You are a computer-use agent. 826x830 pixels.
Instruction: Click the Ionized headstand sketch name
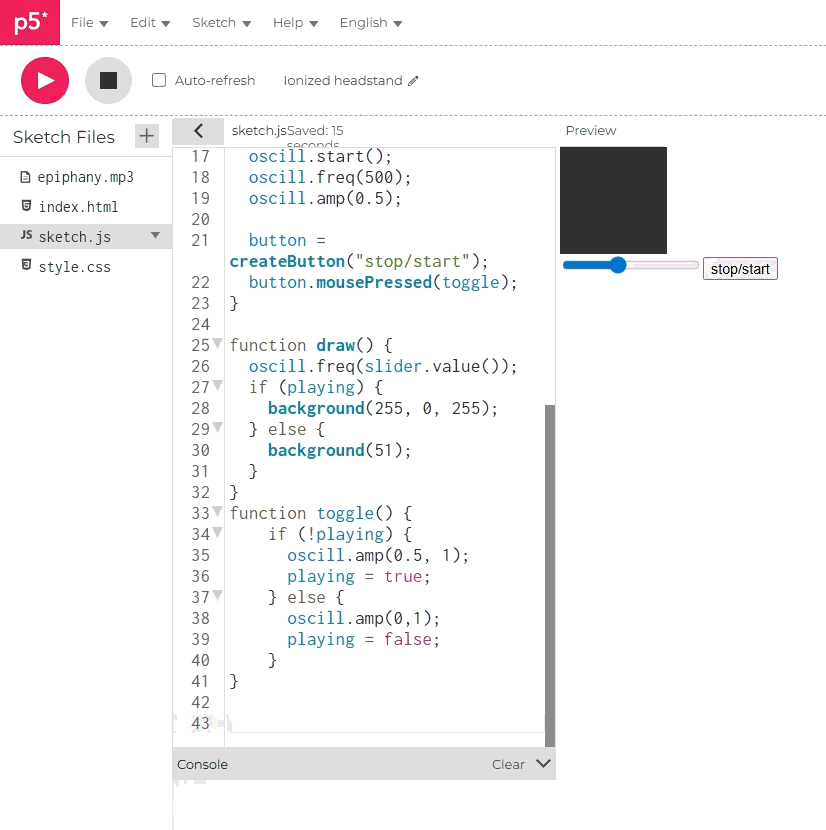pos(343,80)
